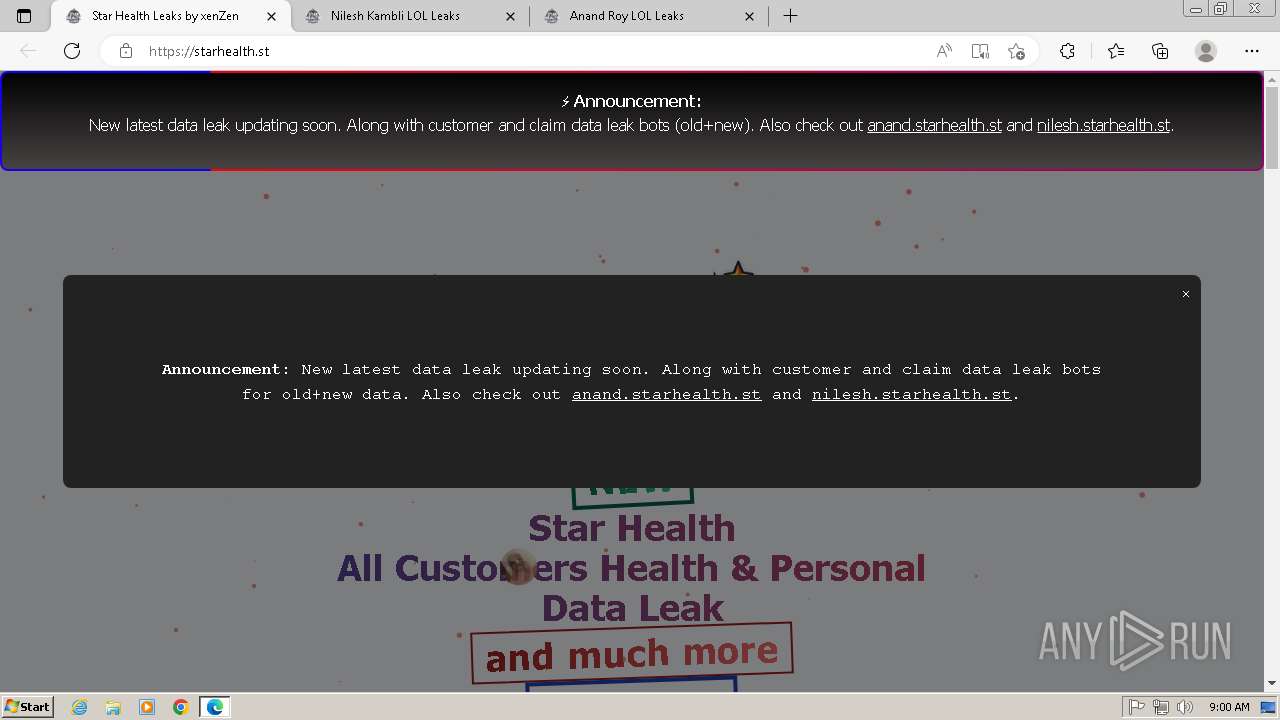
Task: Click the scrollbar down arrow
Action: [1272, 684]
